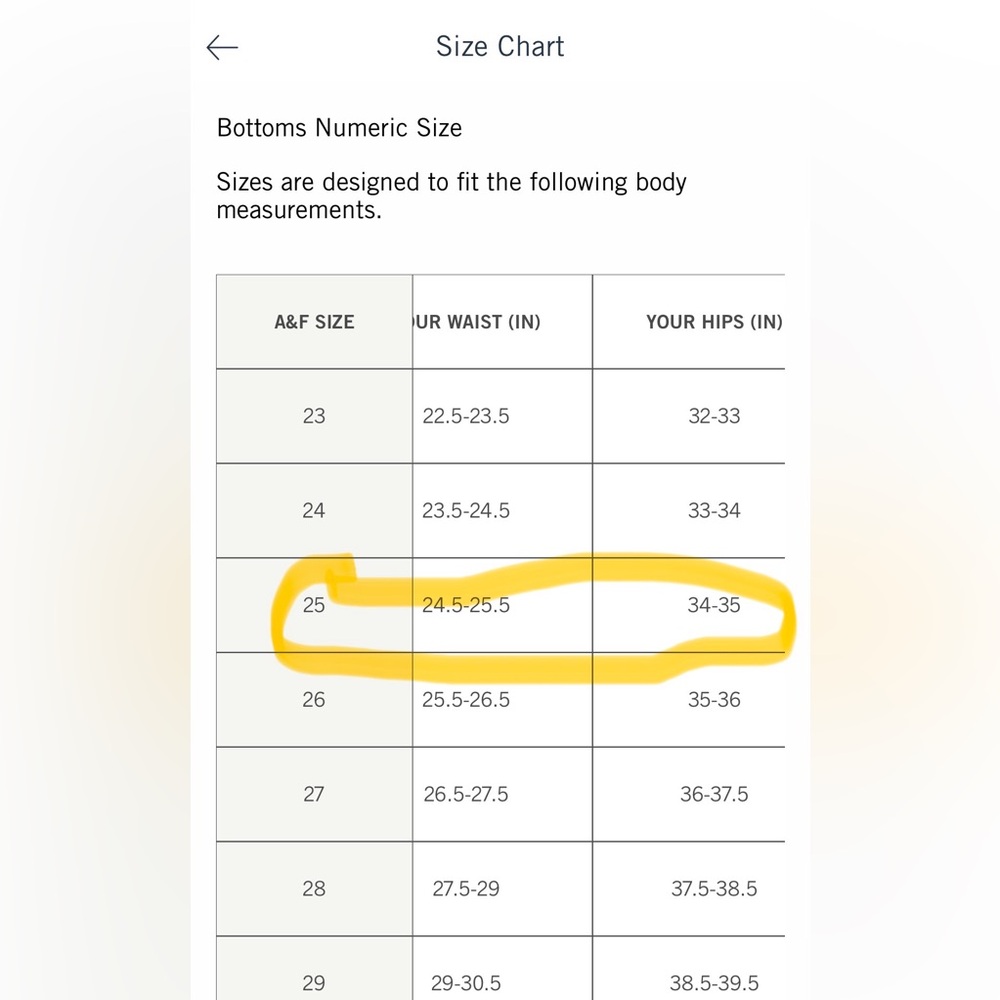
Task: Click waist measurement 22.5-23.5
Action: [x=466, y=416]
